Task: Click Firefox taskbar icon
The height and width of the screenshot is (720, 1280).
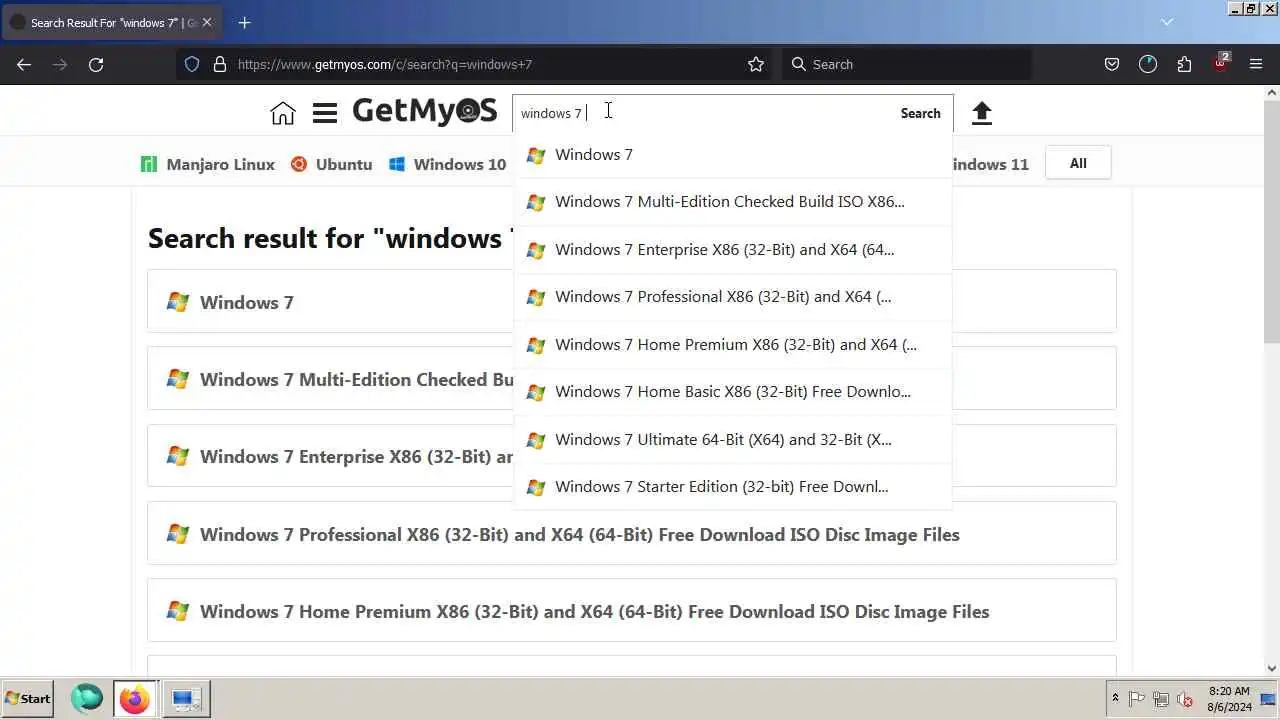Action: click(134, 698)
